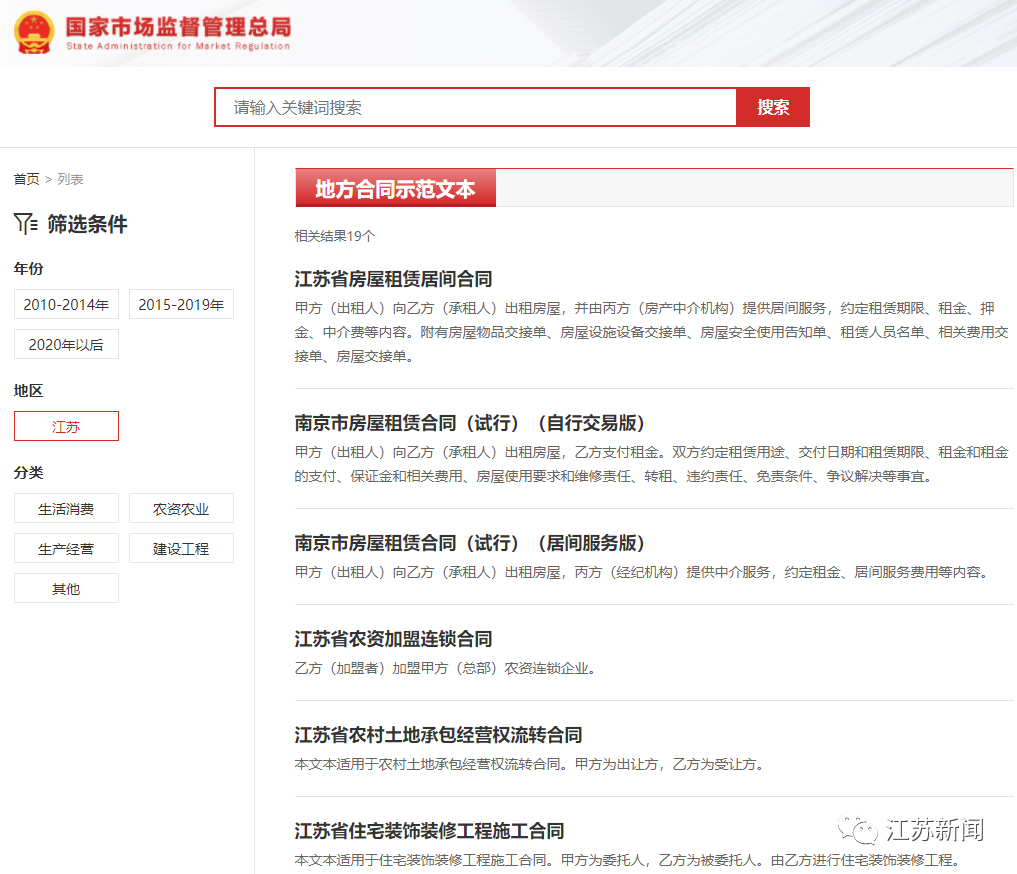The width and height of the screenshot is (1017, 874).
Task: Select the 农资农业 category filter
Action: click(x=181, y=508)
